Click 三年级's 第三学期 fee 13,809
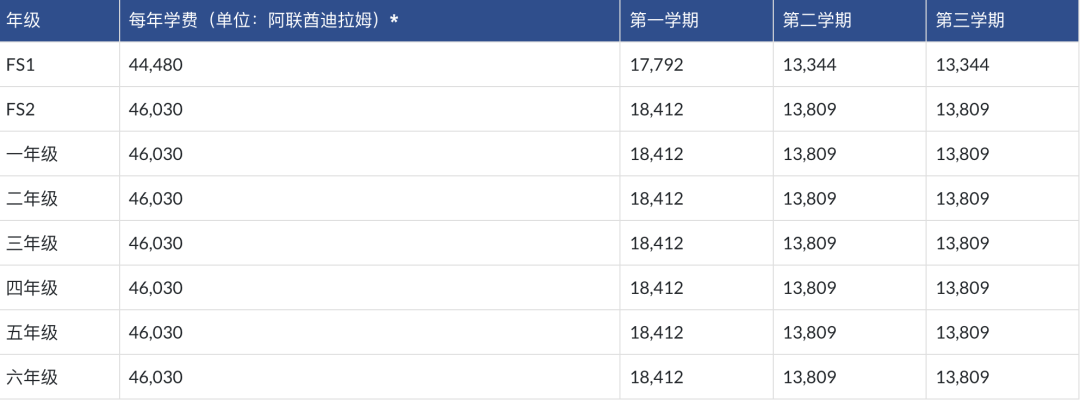This screenshot has width=1080, height=405. [x=962, y=243]
